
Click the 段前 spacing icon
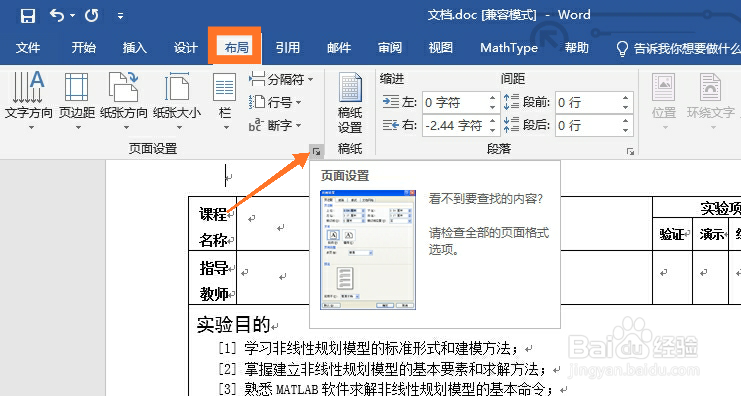click(x=511, y=102)
